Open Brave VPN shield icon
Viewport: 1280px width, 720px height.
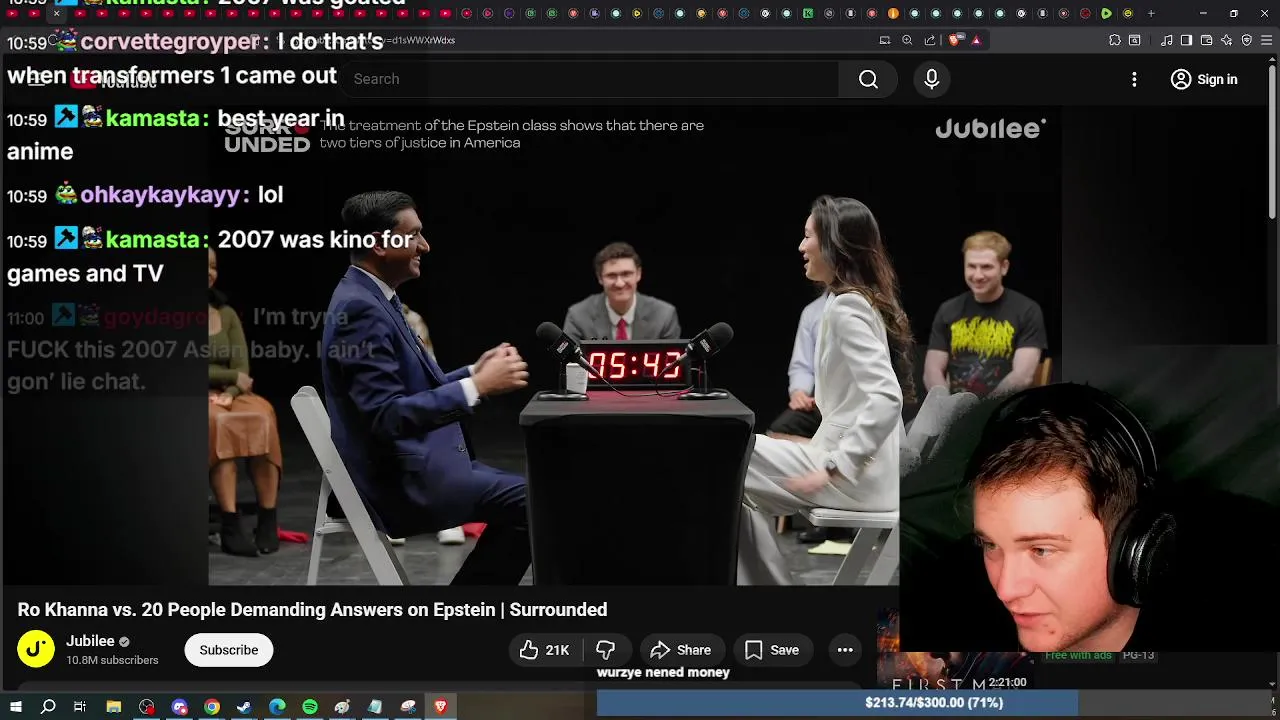coord(1247,40)
